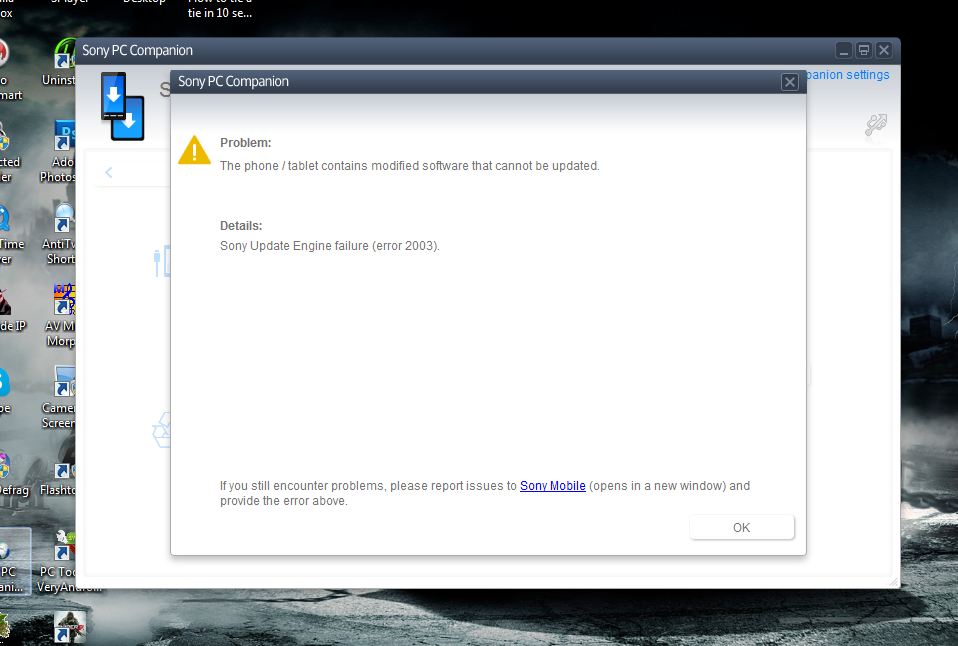Click the 'Details:' heading text
Viewport: 958px width, 646px height.
click(x=241, y=226)
